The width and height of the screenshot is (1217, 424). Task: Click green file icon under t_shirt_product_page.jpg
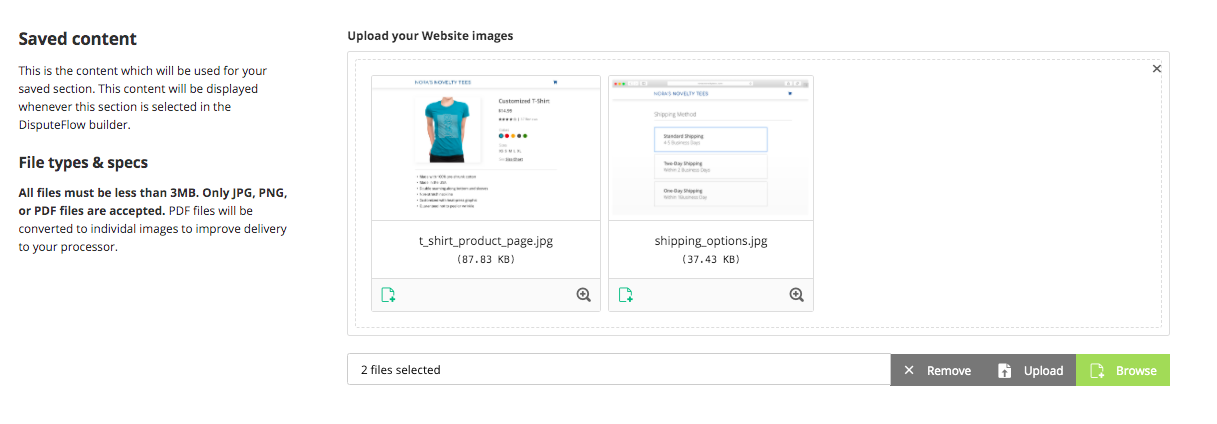tap(388, 295)
